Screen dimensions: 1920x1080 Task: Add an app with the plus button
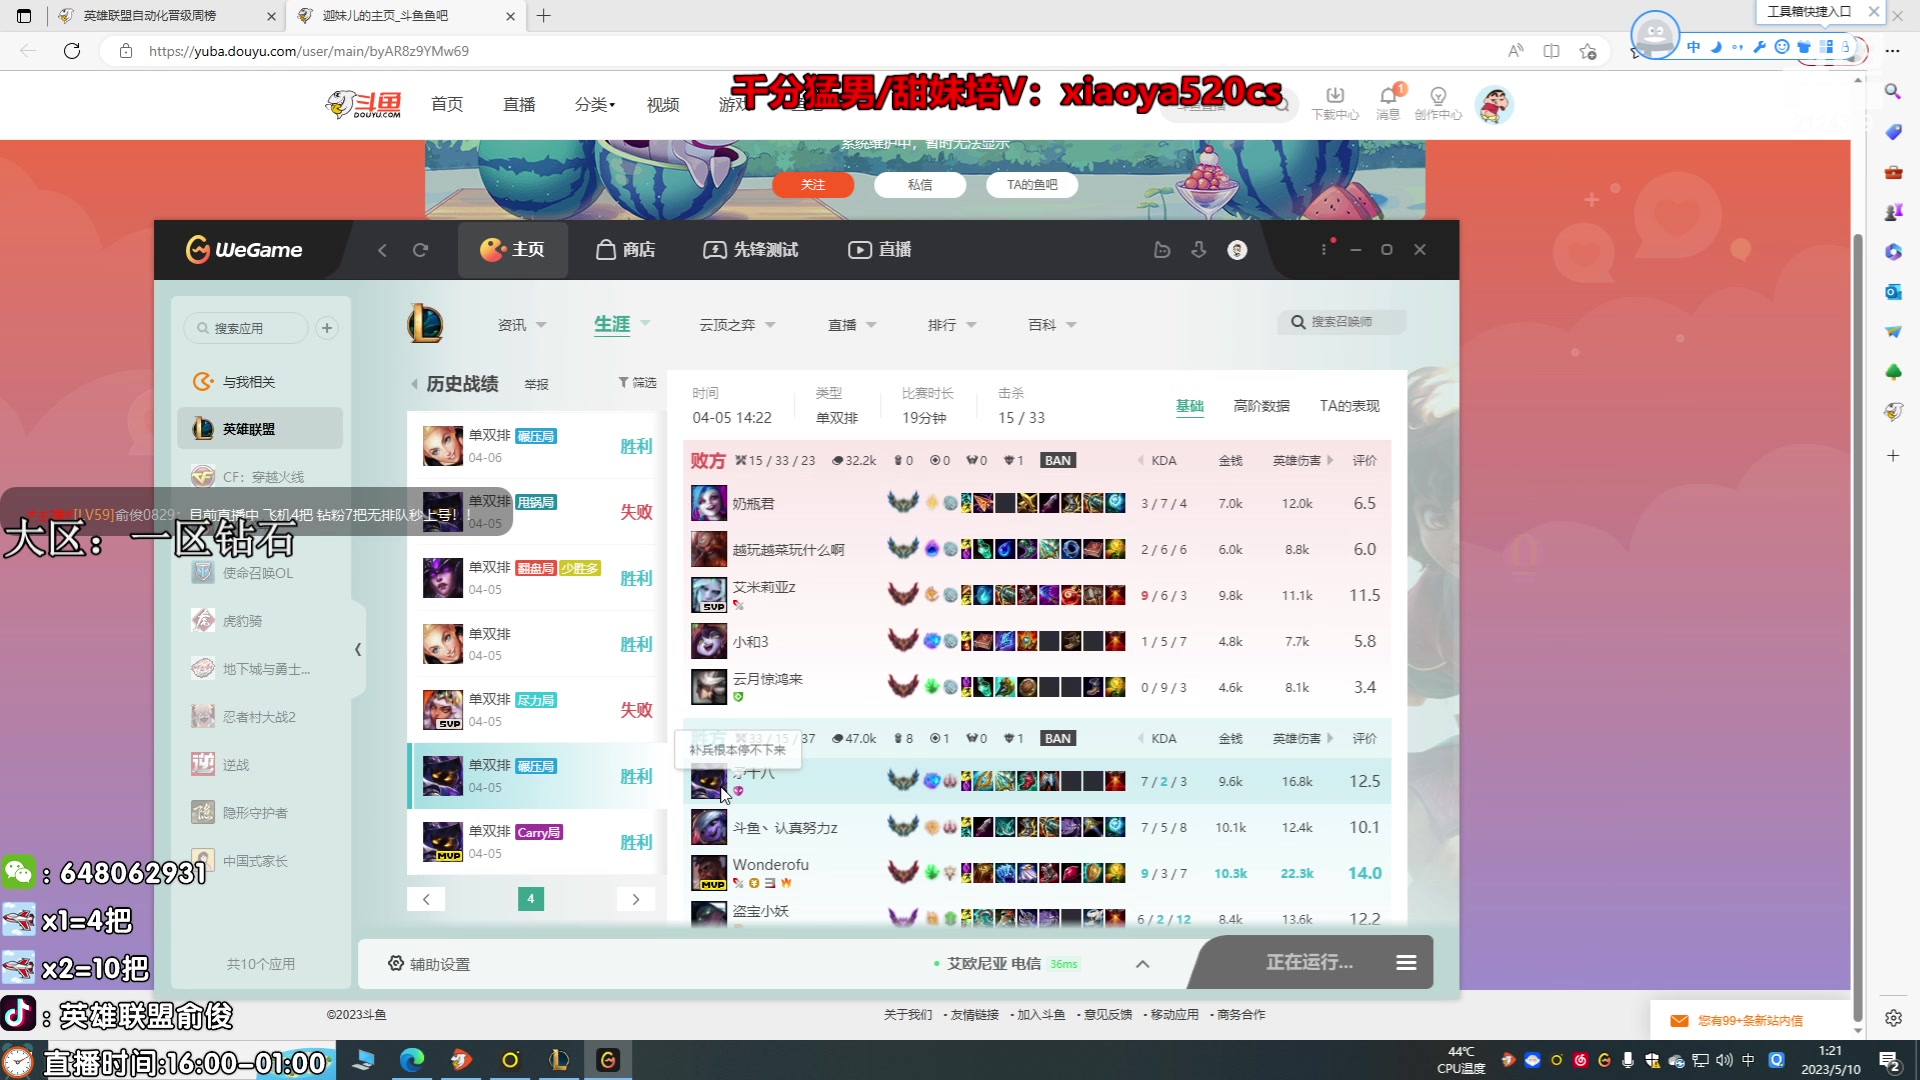tap(327, 328)
